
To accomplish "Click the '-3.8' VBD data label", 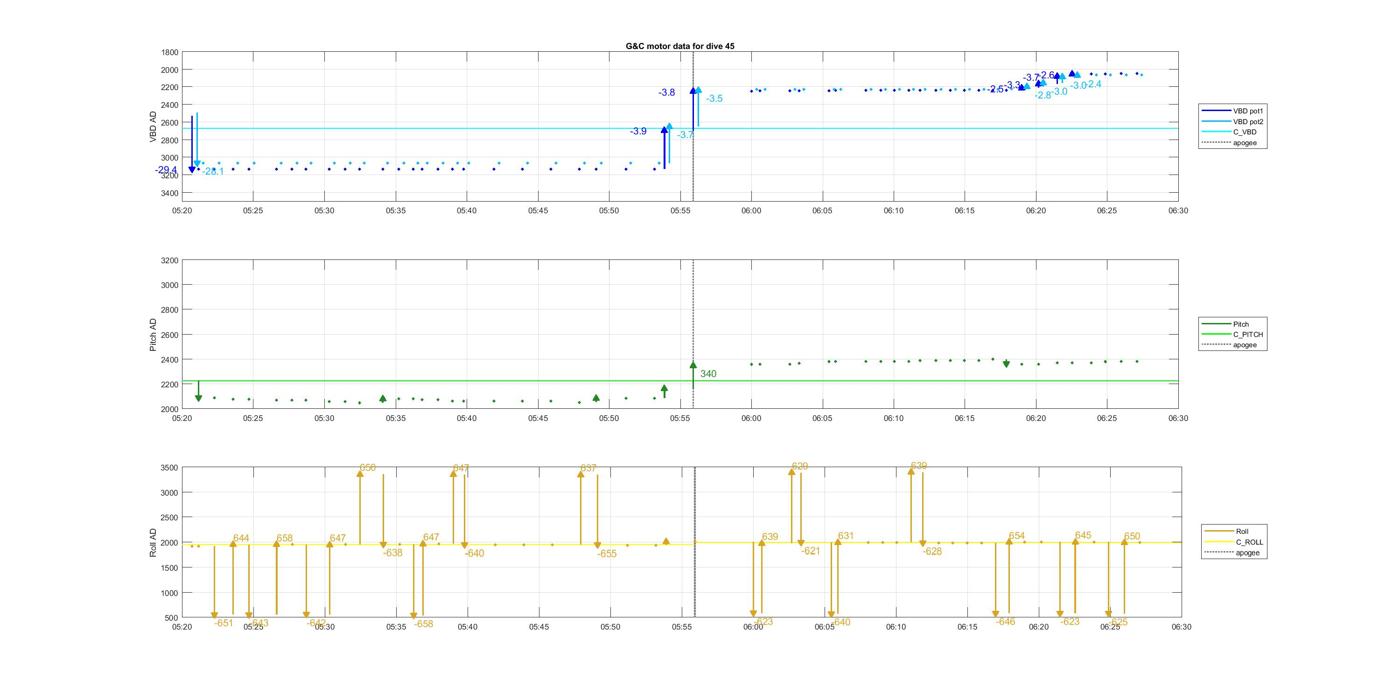I will (666, 93).
